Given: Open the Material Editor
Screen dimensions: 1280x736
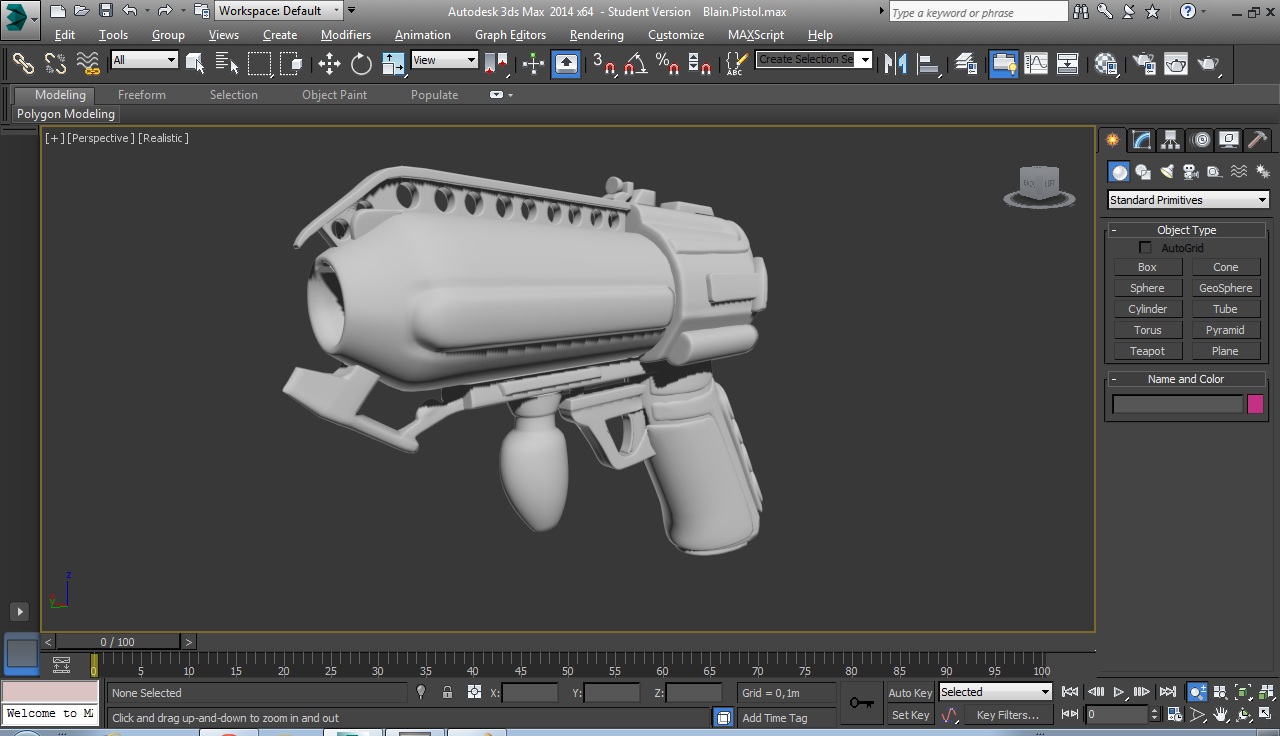Looking at the screenshot, I should [x=1105, y=64].
